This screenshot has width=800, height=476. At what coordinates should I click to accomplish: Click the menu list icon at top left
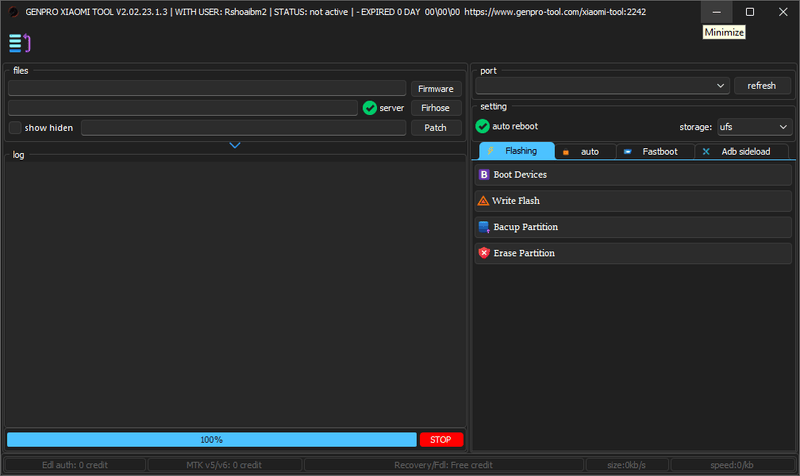pyautogui.click(x=20, y=43)
